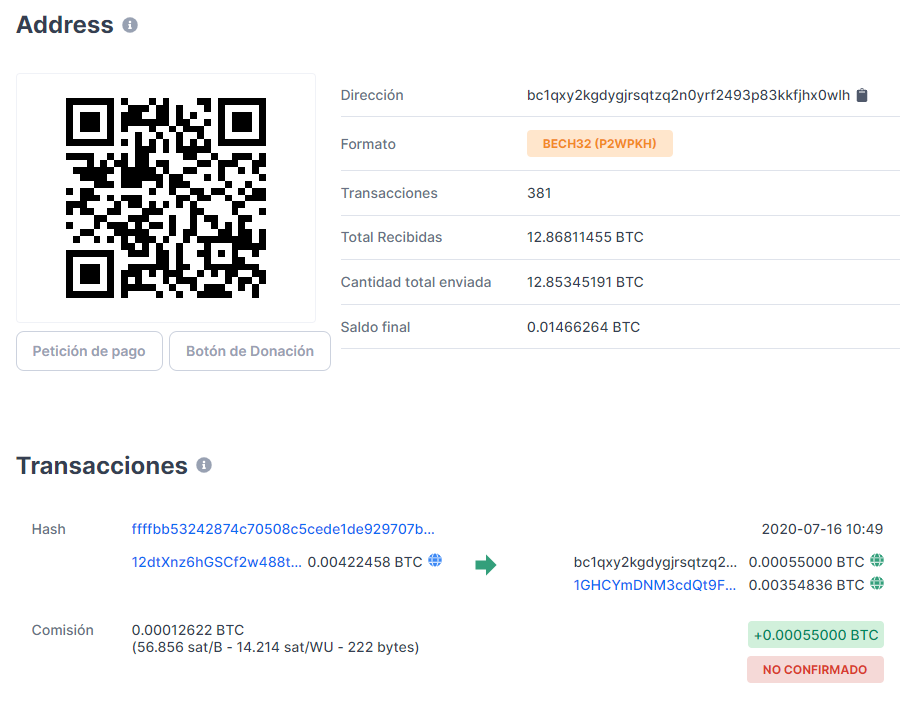Click green globe icon next to 0.00055000 BTC output
The image size is (914, 705).
877,560
